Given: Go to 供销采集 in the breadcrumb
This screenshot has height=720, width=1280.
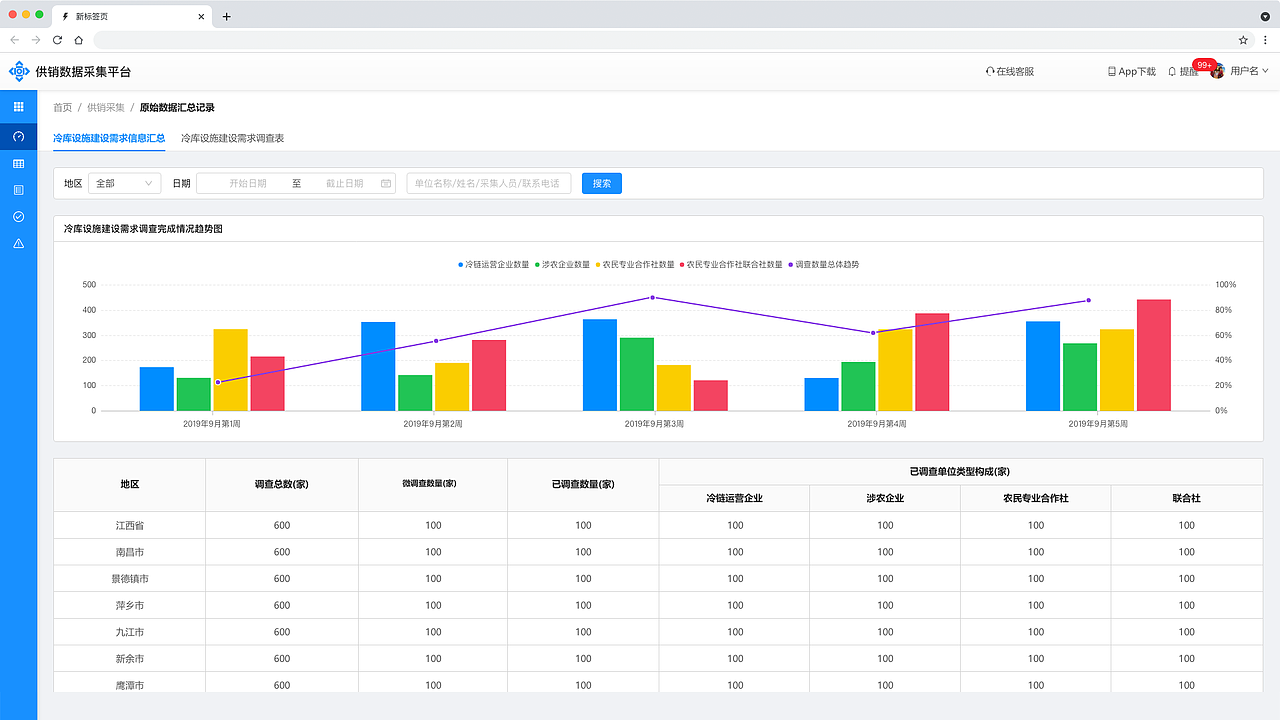Looking at the screenshot, I should 106,107.
